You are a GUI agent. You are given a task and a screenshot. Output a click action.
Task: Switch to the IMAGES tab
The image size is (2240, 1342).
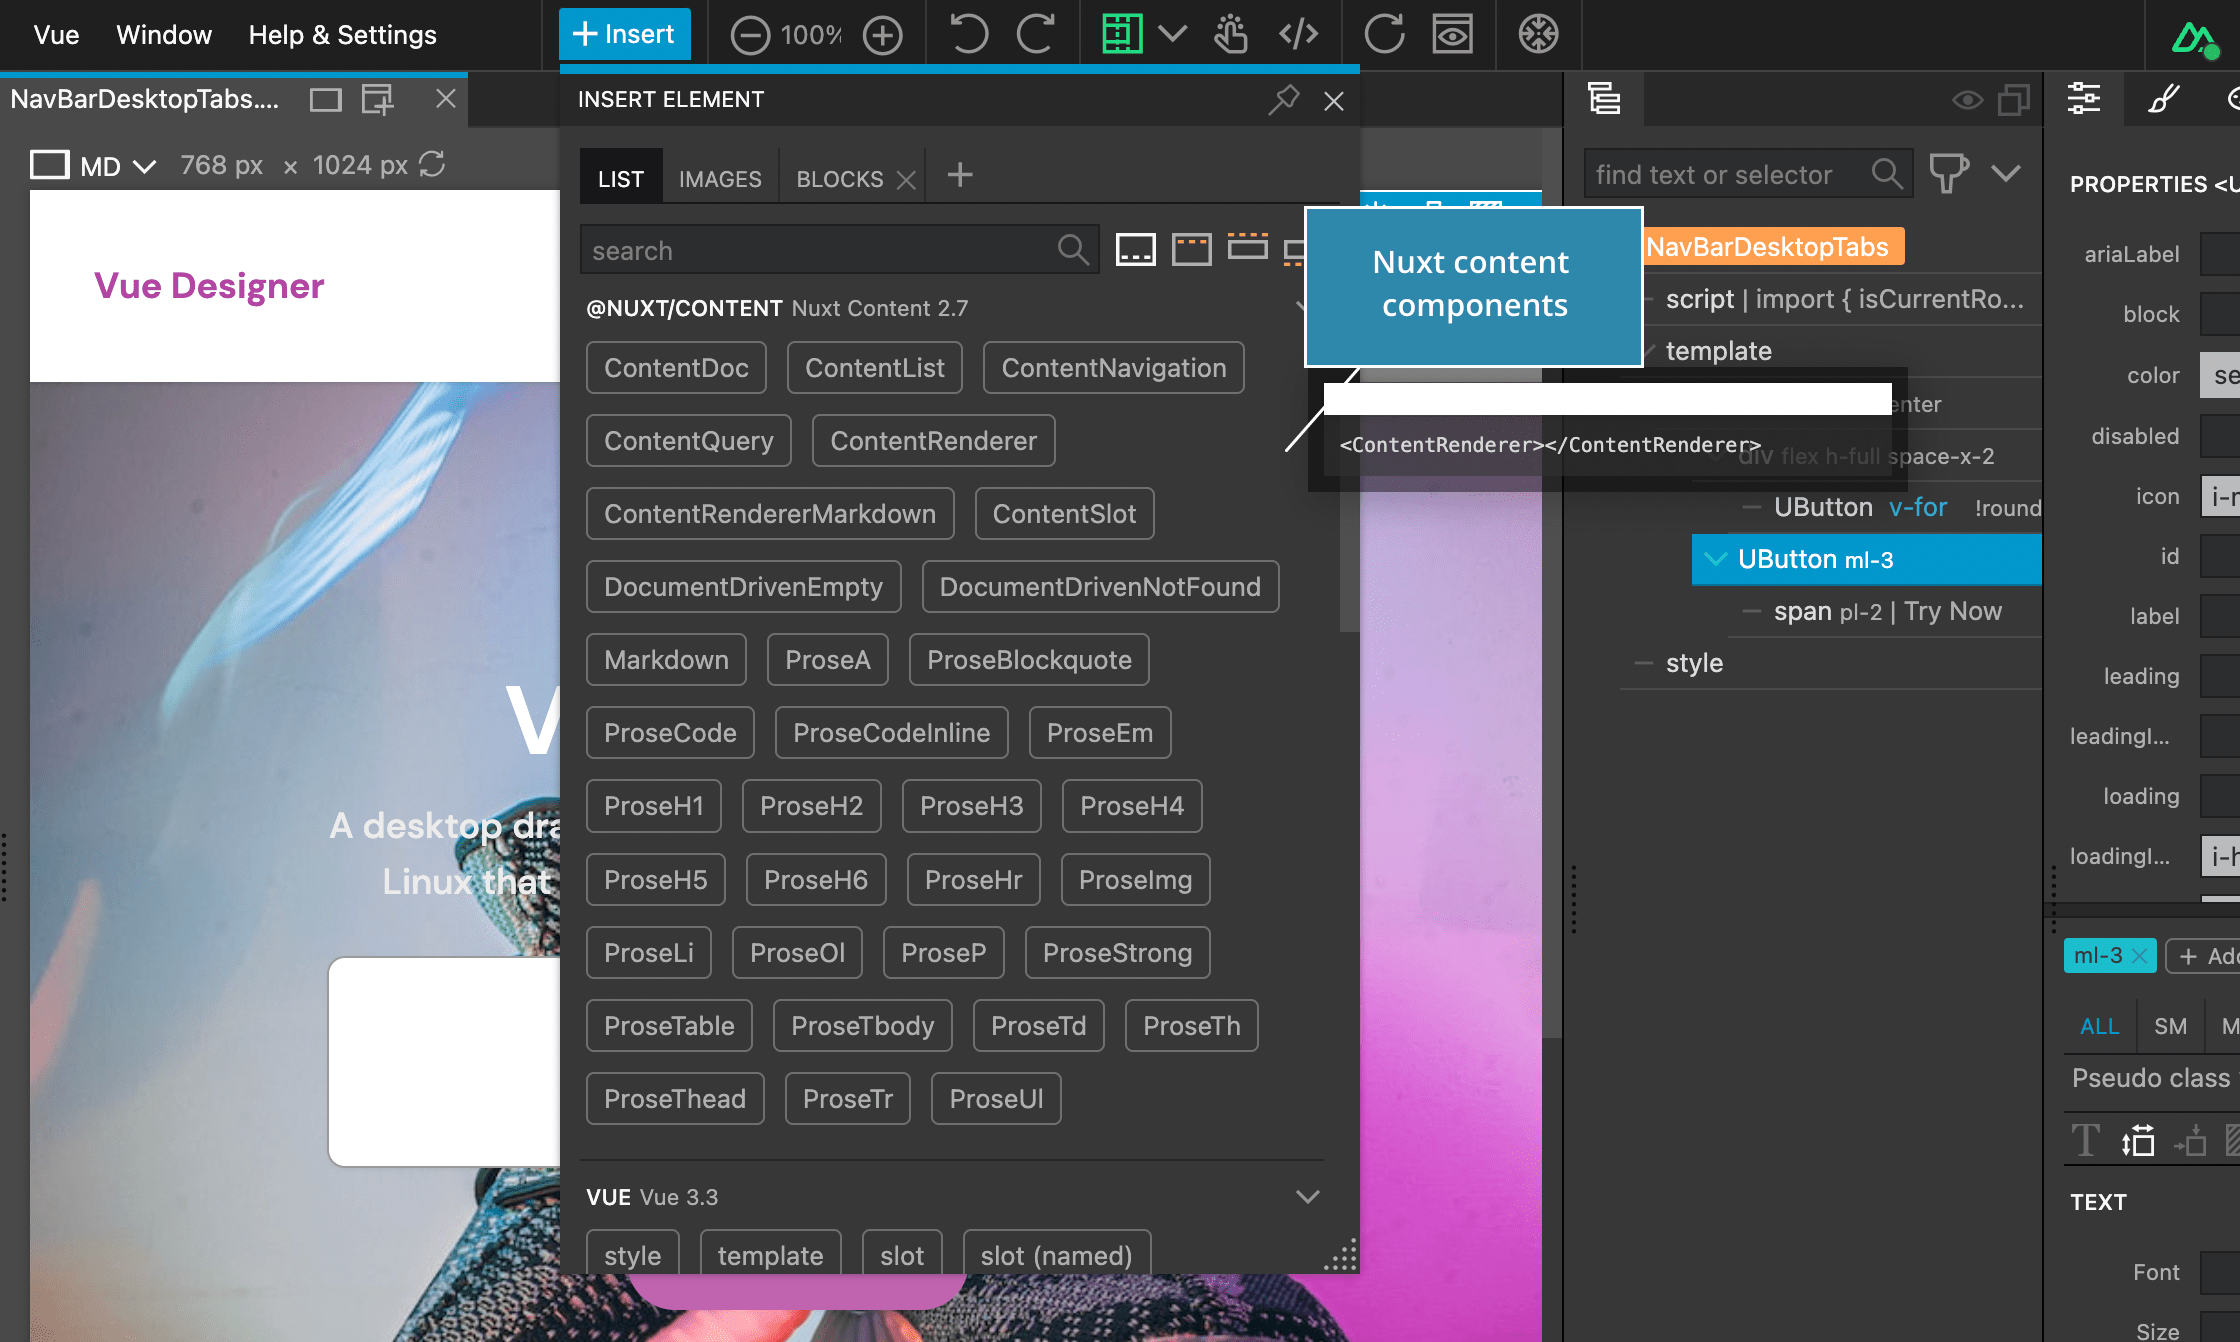click(720, 179)
